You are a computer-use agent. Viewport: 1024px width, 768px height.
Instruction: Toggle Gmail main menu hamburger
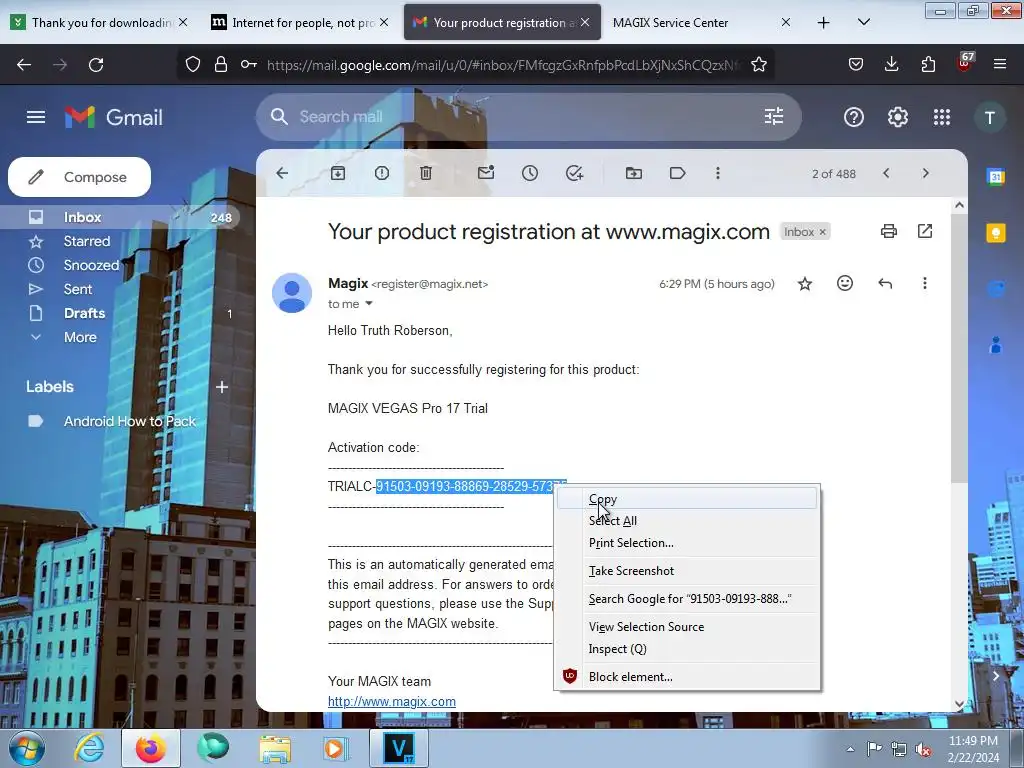pyautogui.click(x=36, y=118)
